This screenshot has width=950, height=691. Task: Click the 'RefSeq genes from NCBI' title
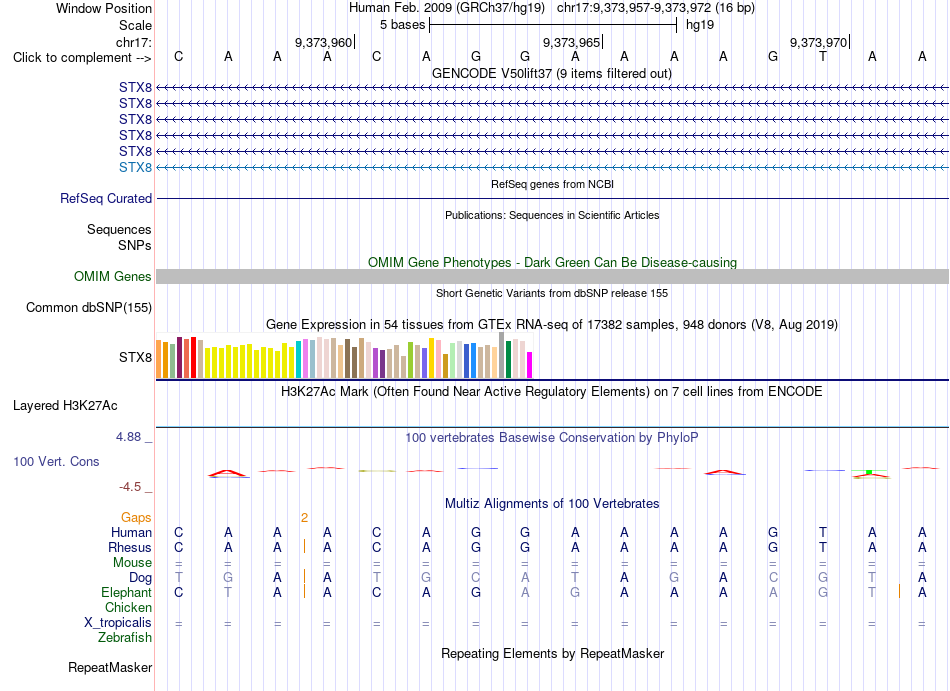552,184
